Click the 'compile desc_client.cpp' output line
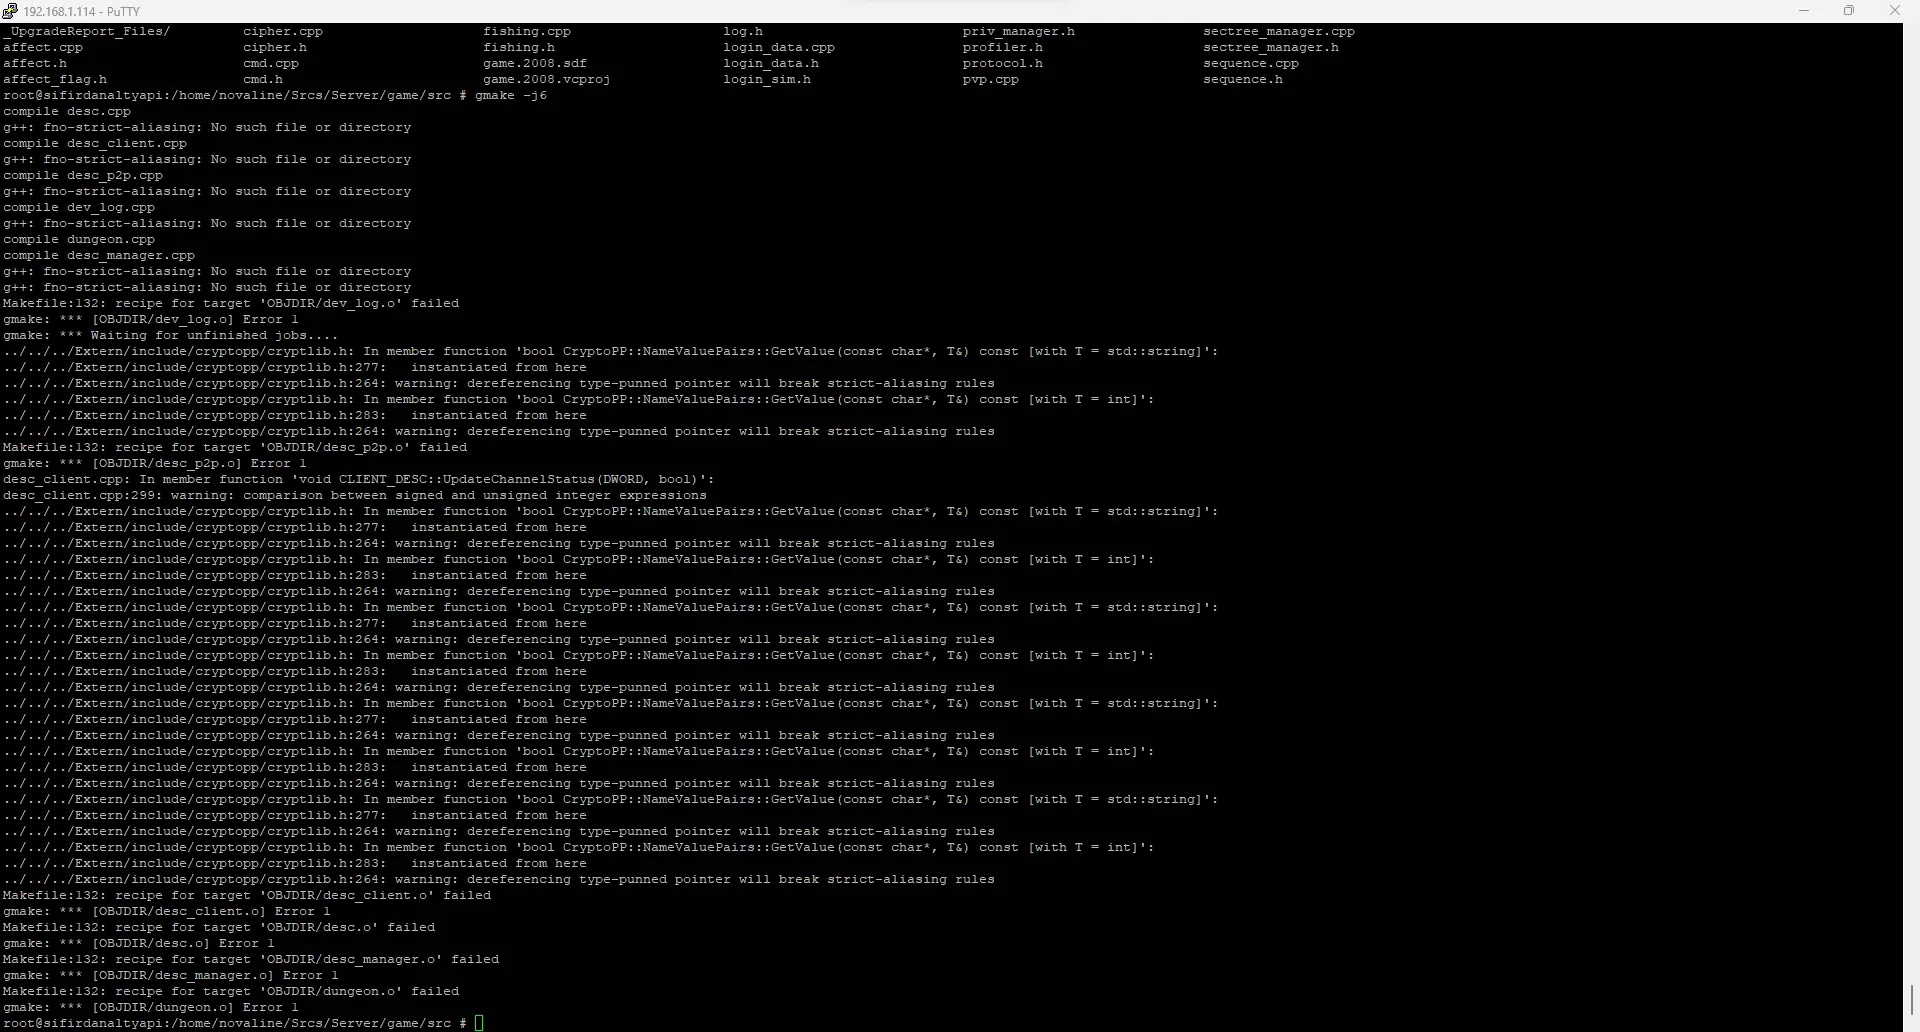This screenshot has width=1920, height=1032. pyautogui.click(x=95, y=143)
